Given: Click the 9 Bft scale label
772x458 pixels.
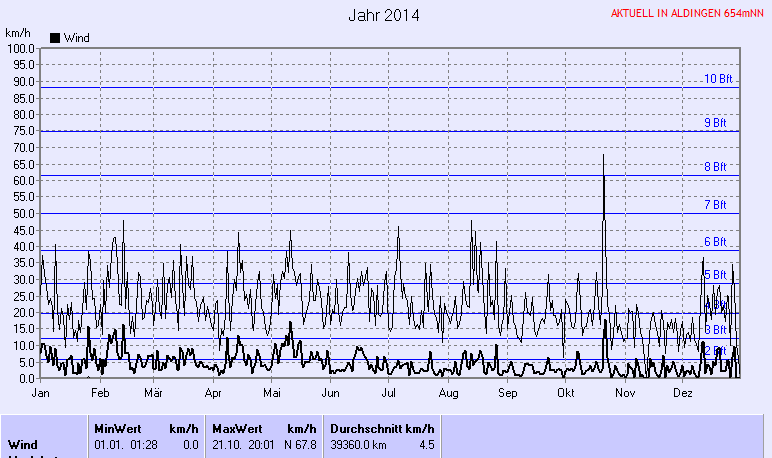Looking at the screenshot, I should coord(715,123).
